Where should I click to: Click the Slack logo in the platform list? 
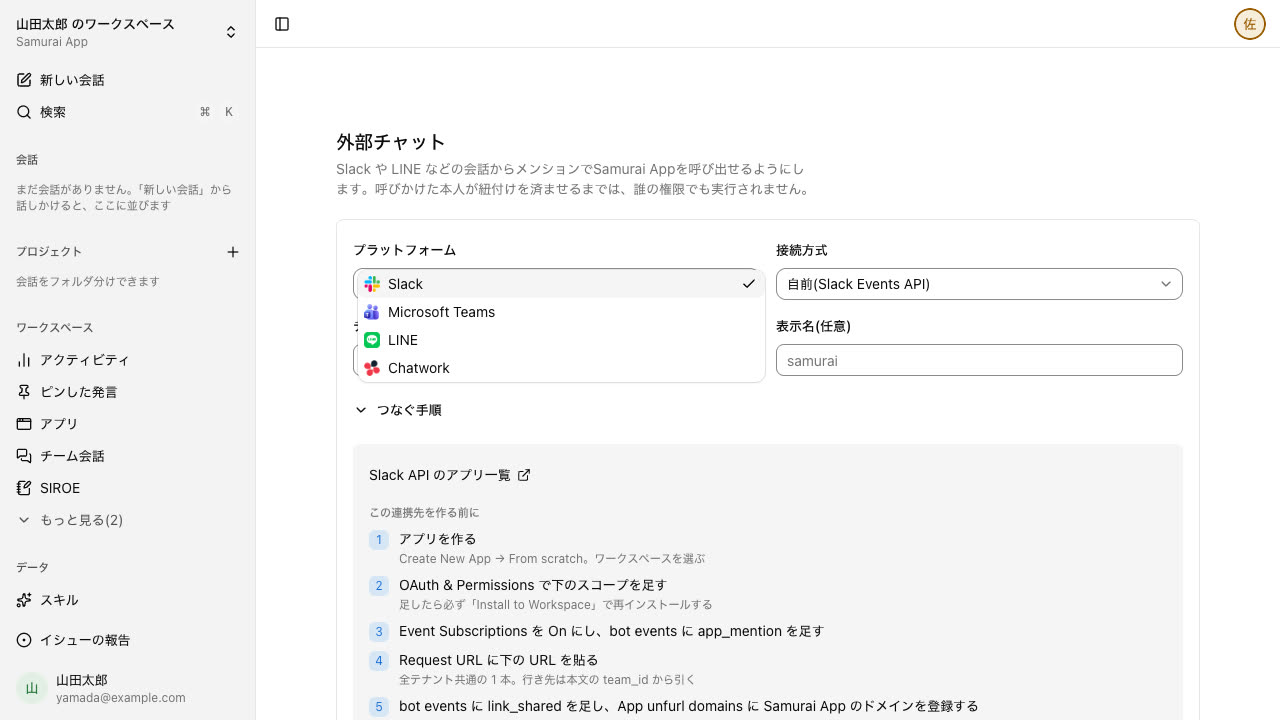372,284
